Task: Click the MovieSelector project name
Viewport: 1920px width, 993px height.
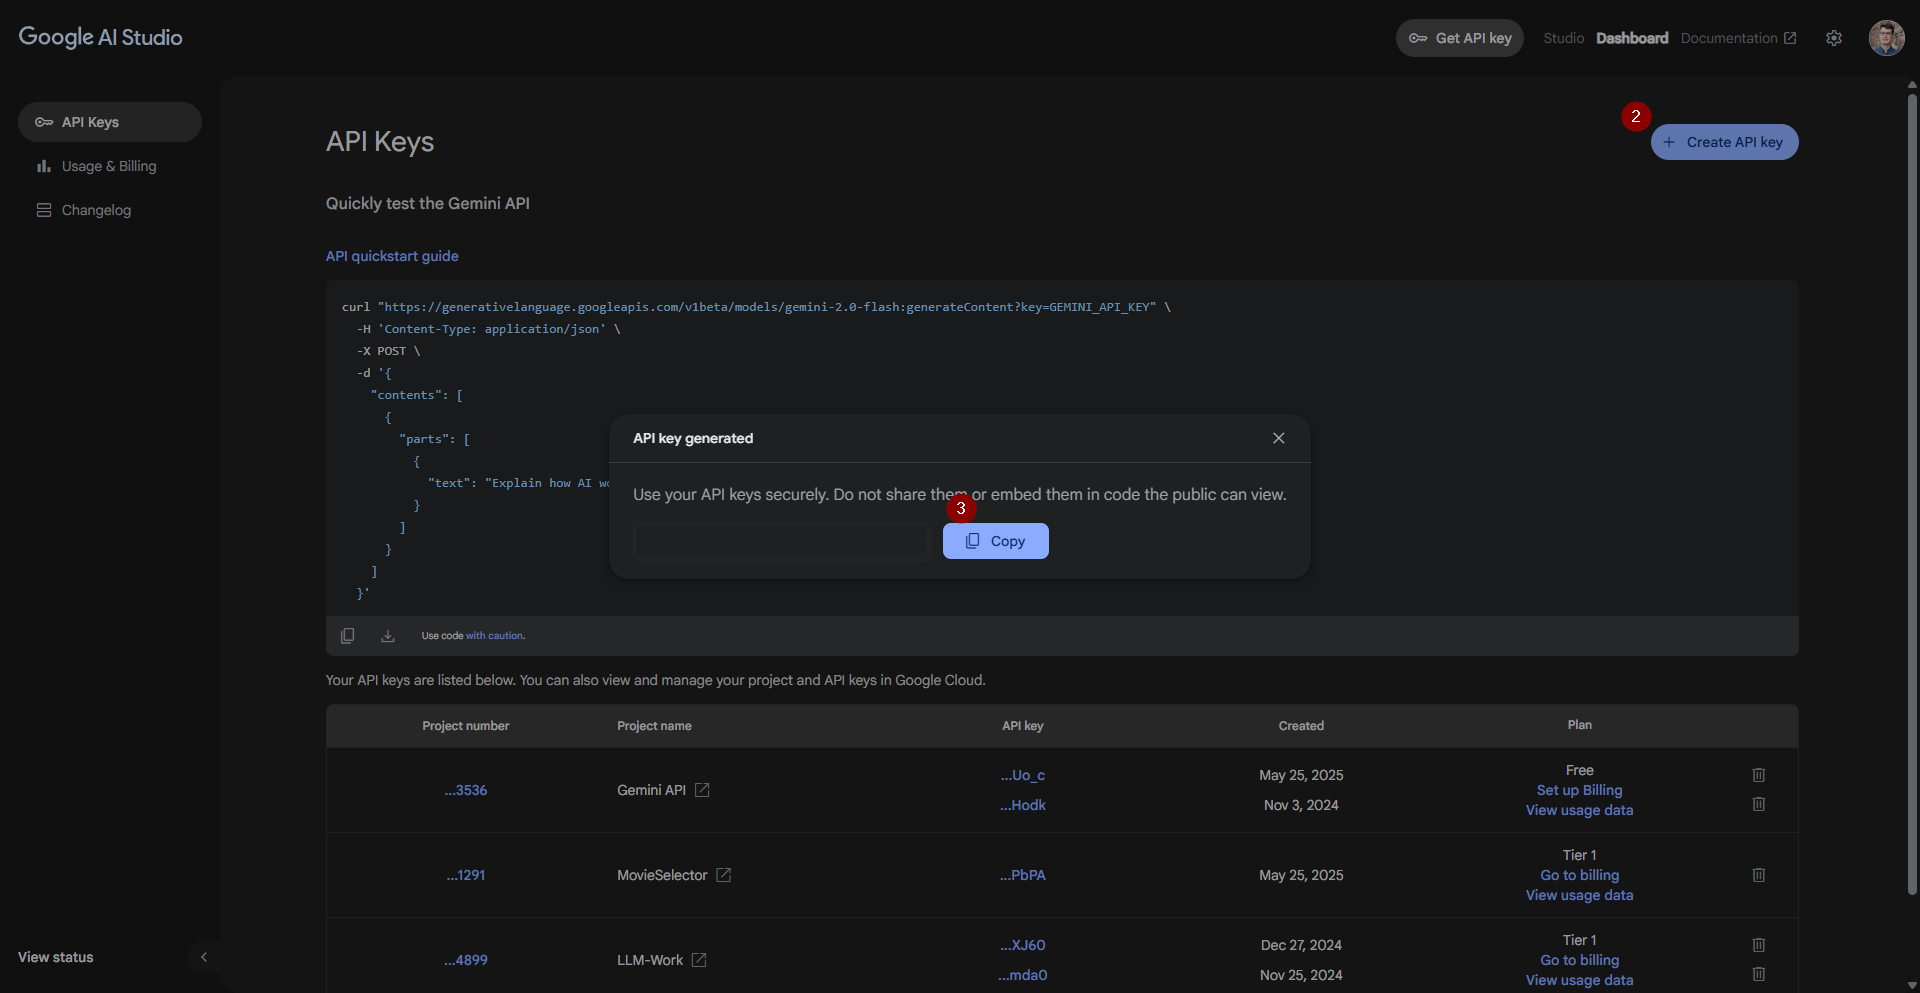Action: (662, 875)
